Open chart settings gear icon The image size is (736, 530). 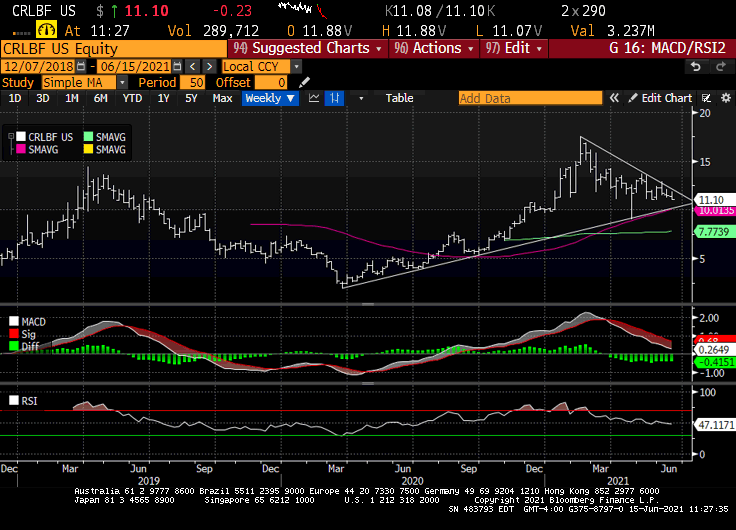(x=726, y=98)
